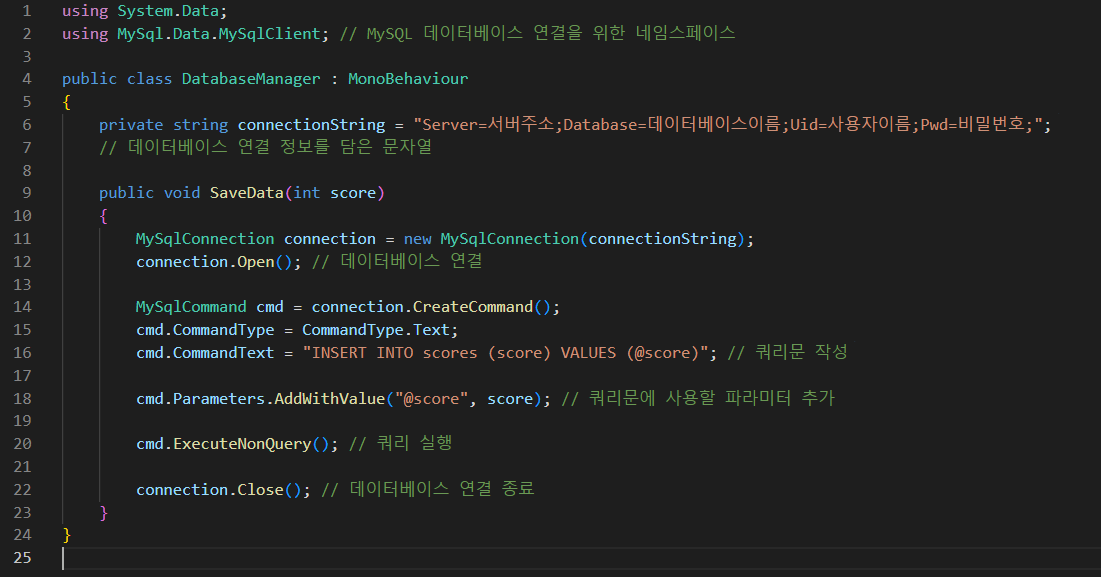Click 'cmd.CommandText' on line 16
Image resolution: width=1101 pixels, height=577 pixels.
coord(205,352)
